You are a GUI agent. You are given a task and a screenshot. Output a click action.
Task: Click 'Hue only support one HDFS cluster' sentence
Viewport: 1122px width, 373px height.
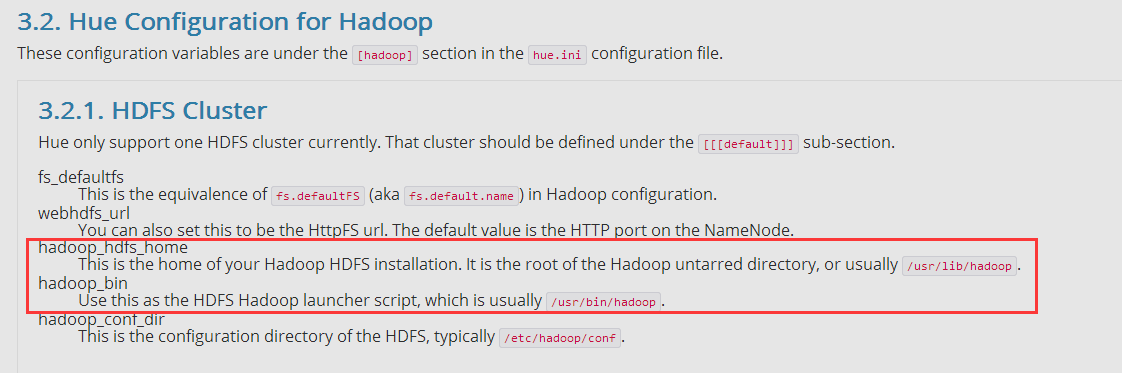point(467,142)
